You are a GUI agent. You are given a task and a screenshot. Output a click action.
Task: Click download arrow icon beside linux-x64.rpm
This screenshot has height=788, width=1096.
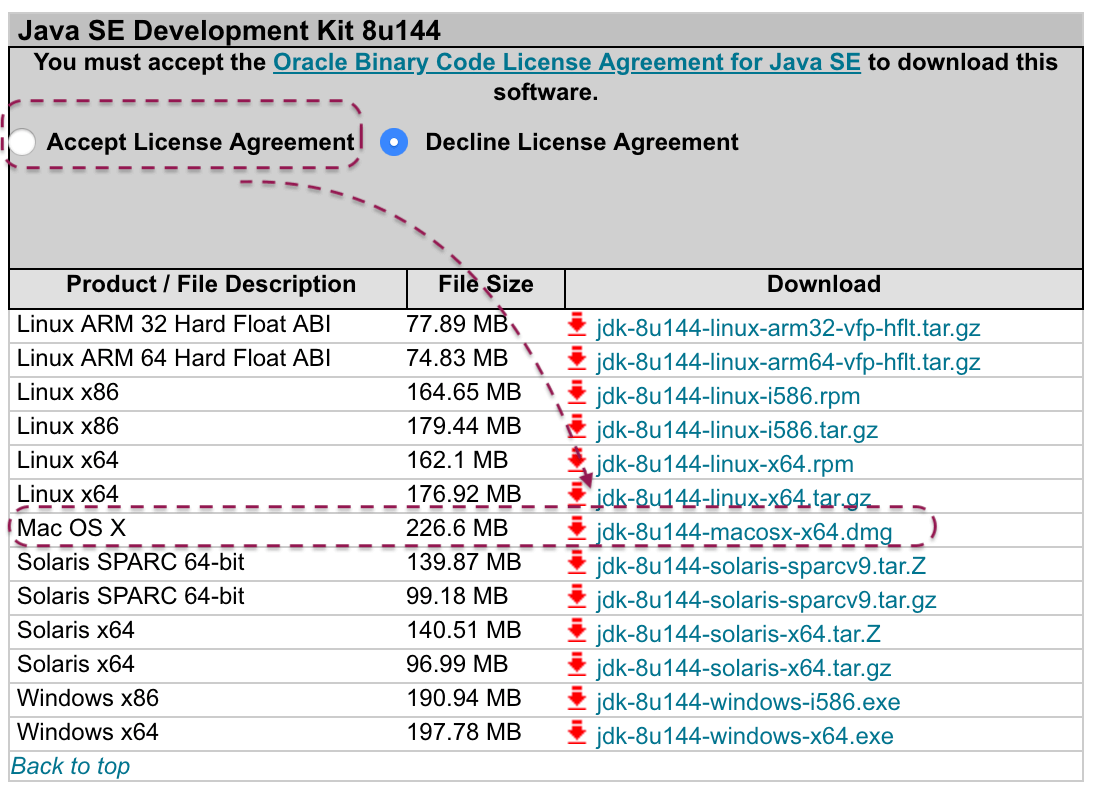pyautogui.click(x=577, y=461)
